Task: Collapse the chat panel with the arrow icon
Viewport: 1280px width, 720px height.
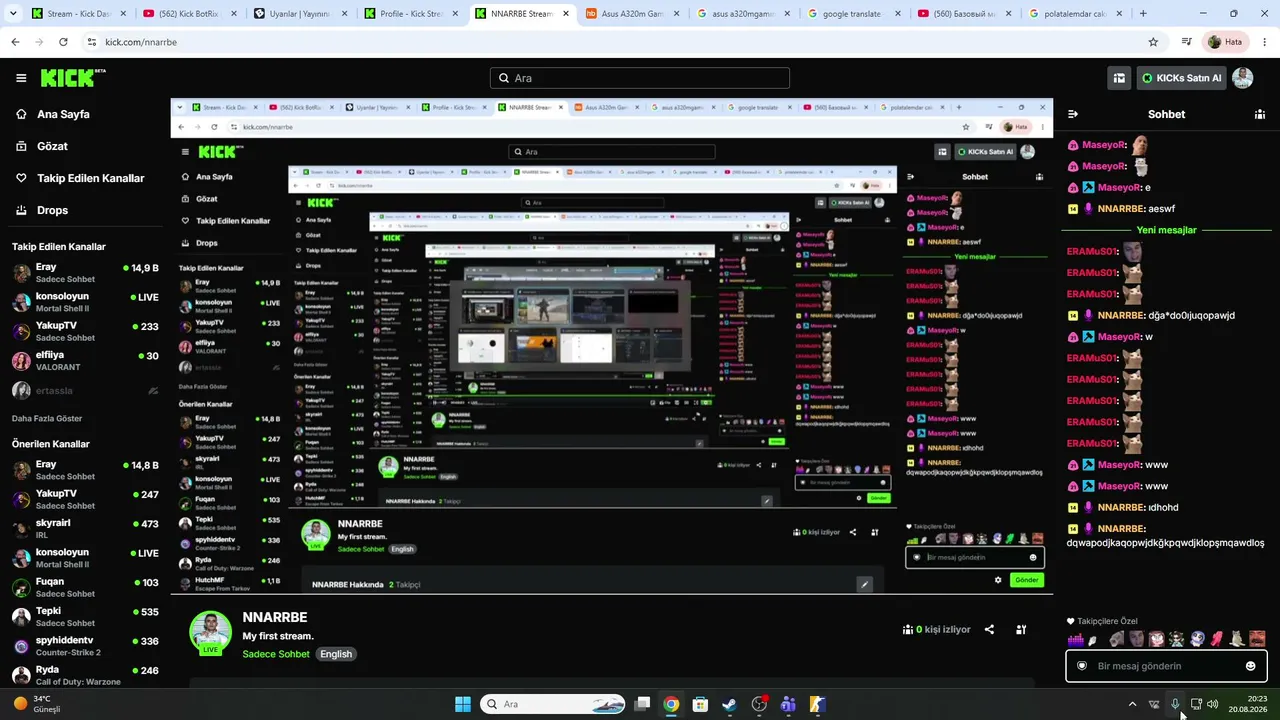Action: 1073,114
